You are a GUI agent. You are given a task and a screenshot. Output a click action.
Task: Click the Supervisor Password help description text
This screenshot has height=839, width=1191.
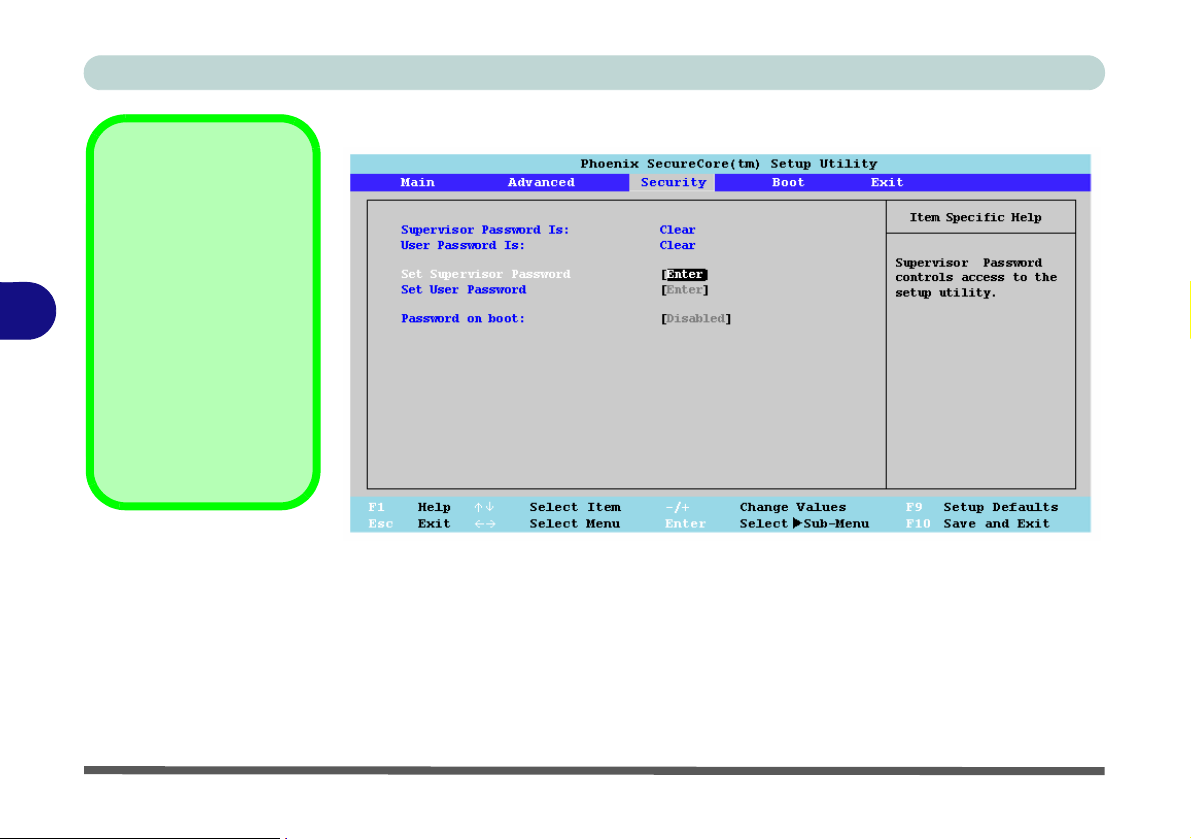[x=976, y=278]
